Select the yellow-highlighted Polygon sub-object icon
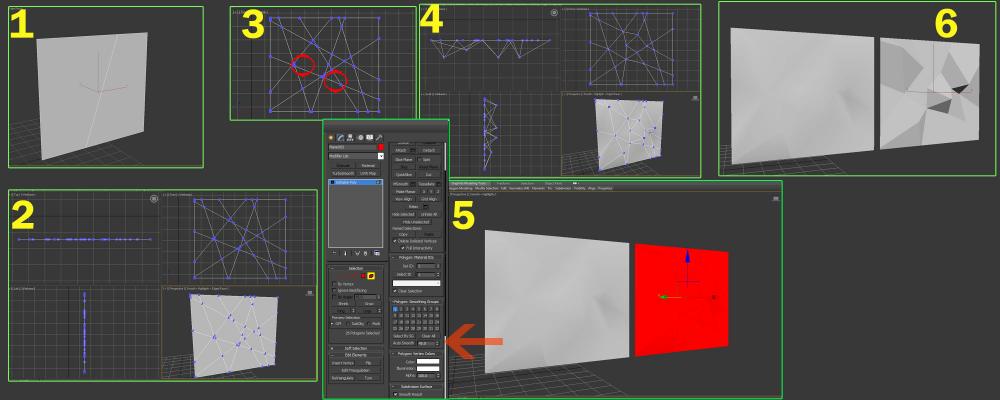Viewport: 1000px width, 400px height. [x=371, y=276]
